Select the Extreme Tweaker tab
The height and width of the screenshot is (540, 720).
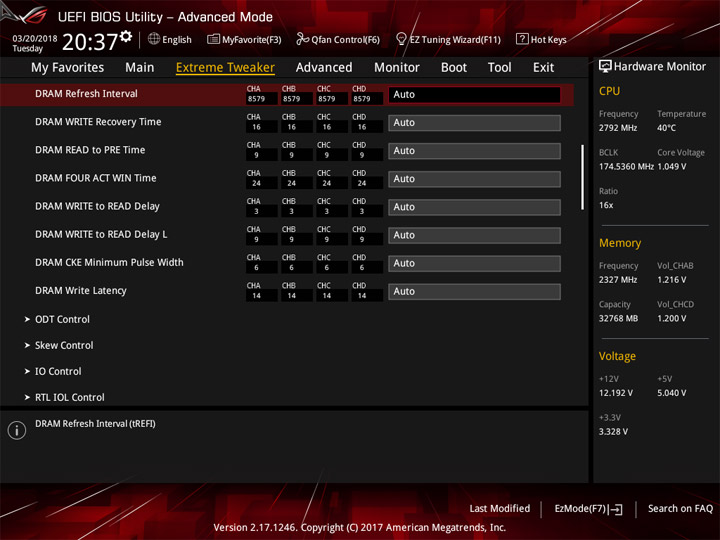click(x=225, y=68)
